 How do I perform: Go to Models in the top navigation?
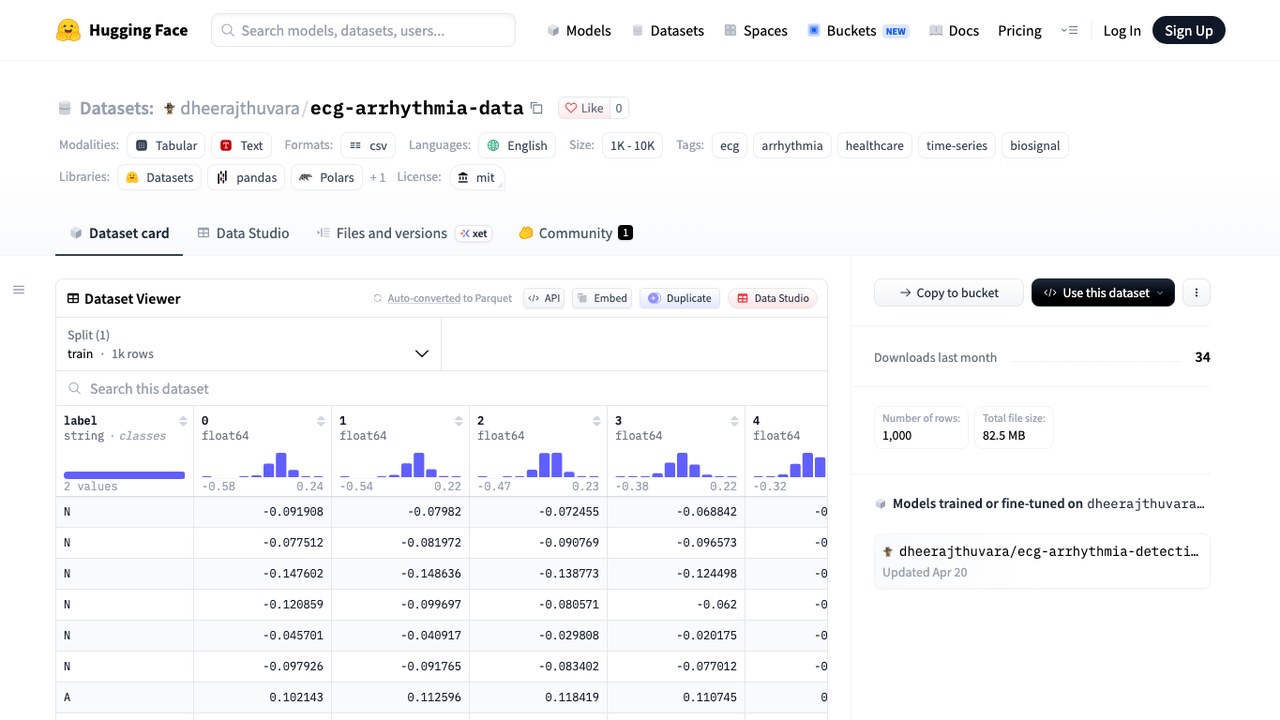pyautogui.click(x=579, y=30)
